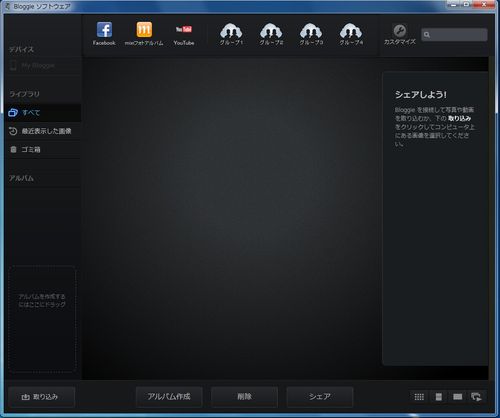Select the グループ2 group icon
The width and height of the screenshot is (500, 418).
tap(271, 31)
